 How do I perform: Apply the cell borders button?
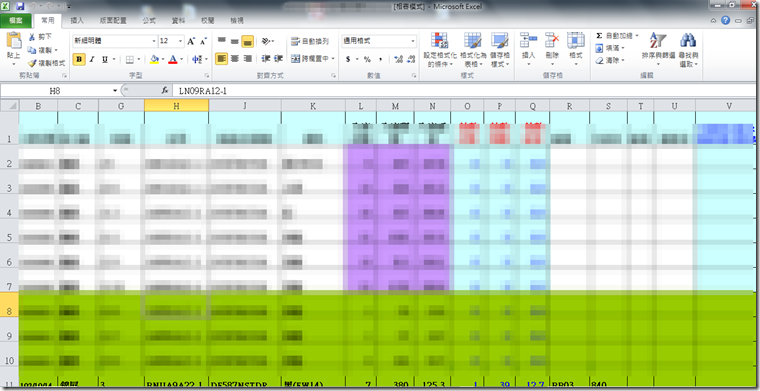[130, 59]
